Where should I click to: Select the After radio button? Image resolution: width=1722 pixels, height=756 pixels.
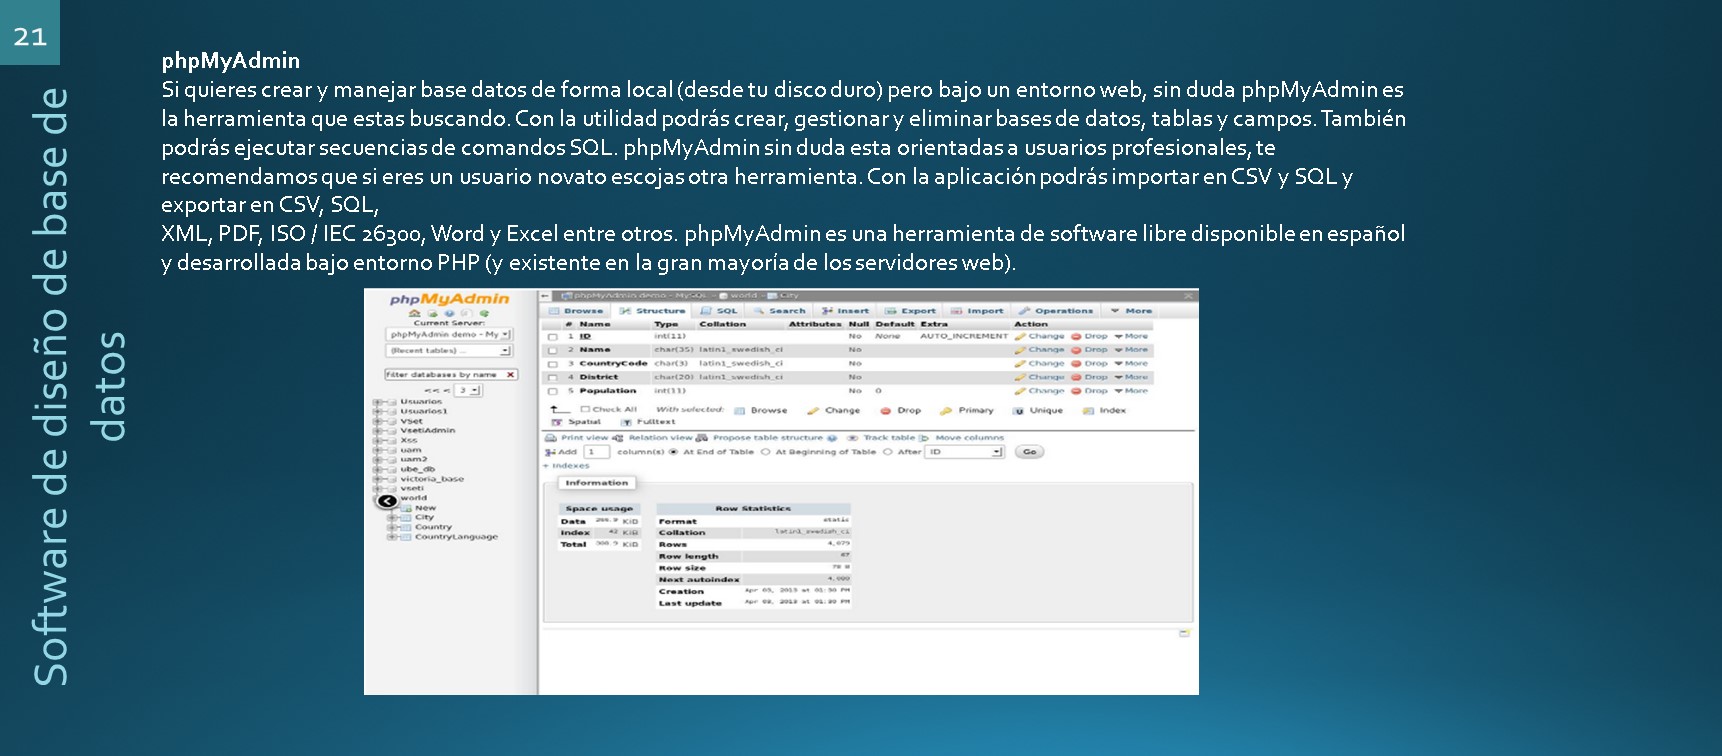coord(888,452)
